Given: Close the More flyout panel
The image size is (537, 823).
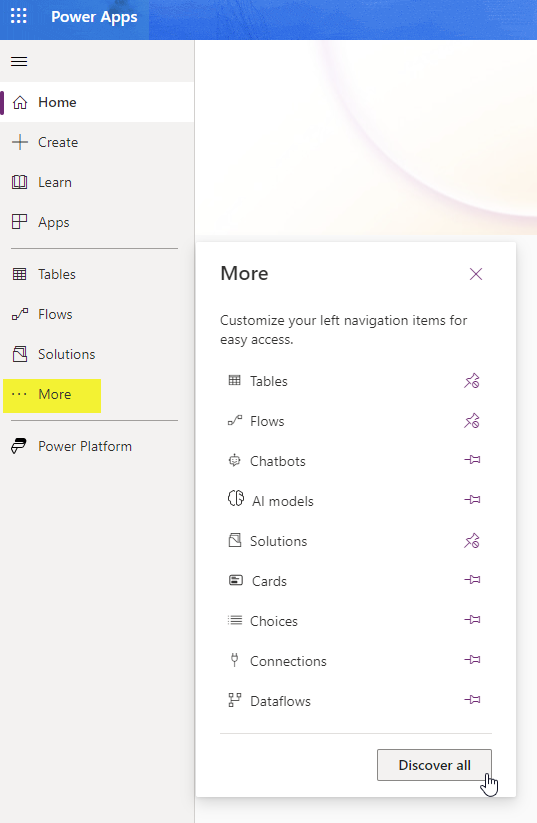Looking at the screenshot, I should [476, 274].
